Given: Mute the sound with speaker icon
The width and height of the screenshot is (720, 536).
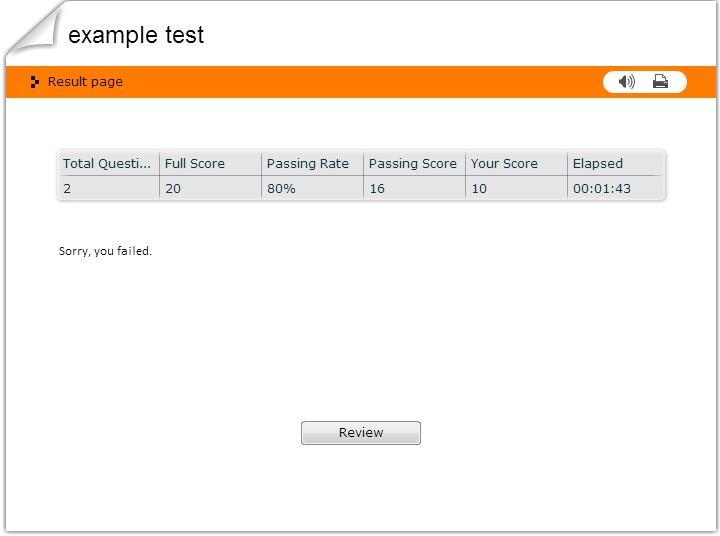Looking at the screenshot, I should 627,82.
